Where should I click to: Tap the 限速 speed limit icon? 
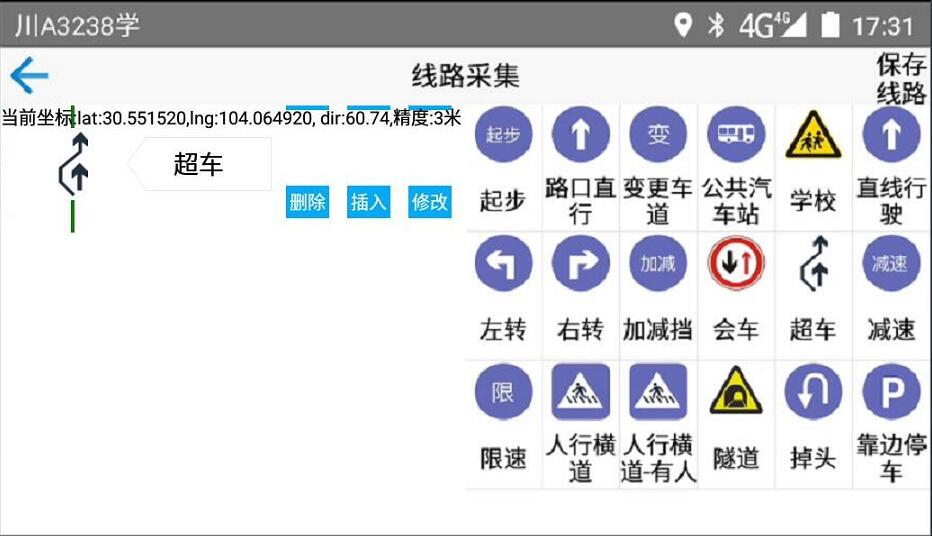click(x=503, y=392)
